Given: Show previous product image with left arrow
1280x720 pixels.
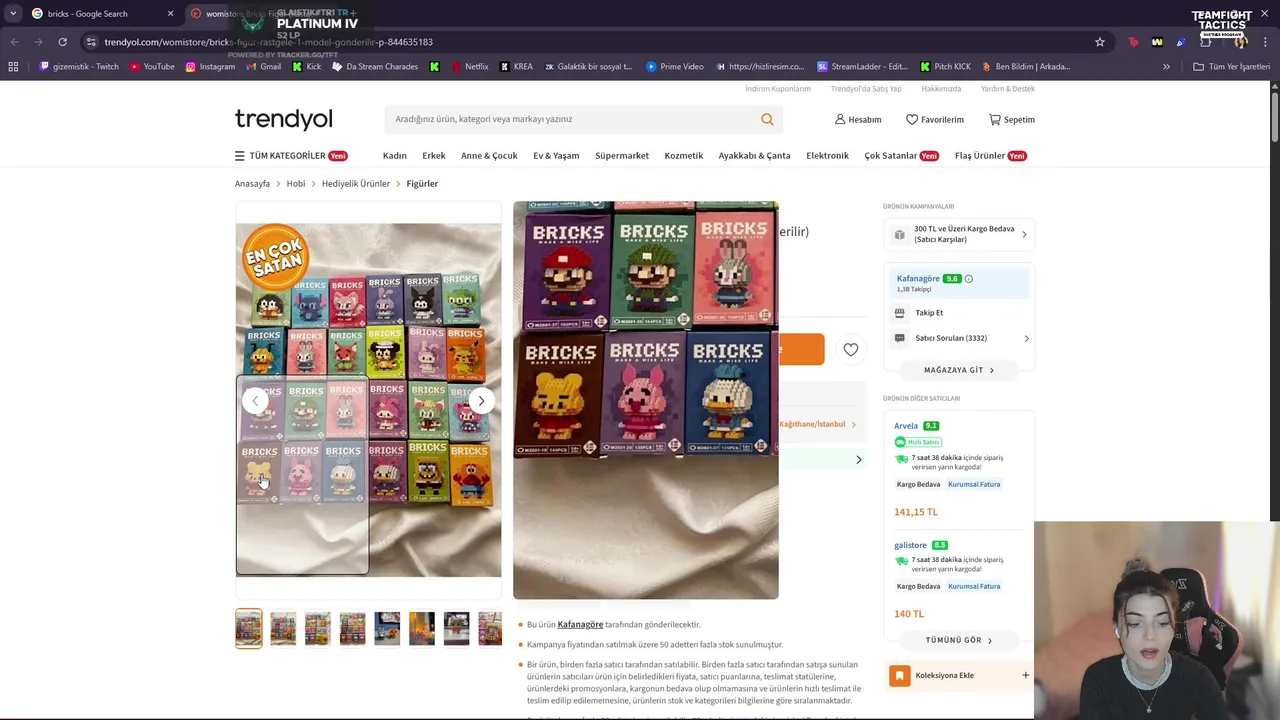Looking at the screenshot, I should [255, 400].
